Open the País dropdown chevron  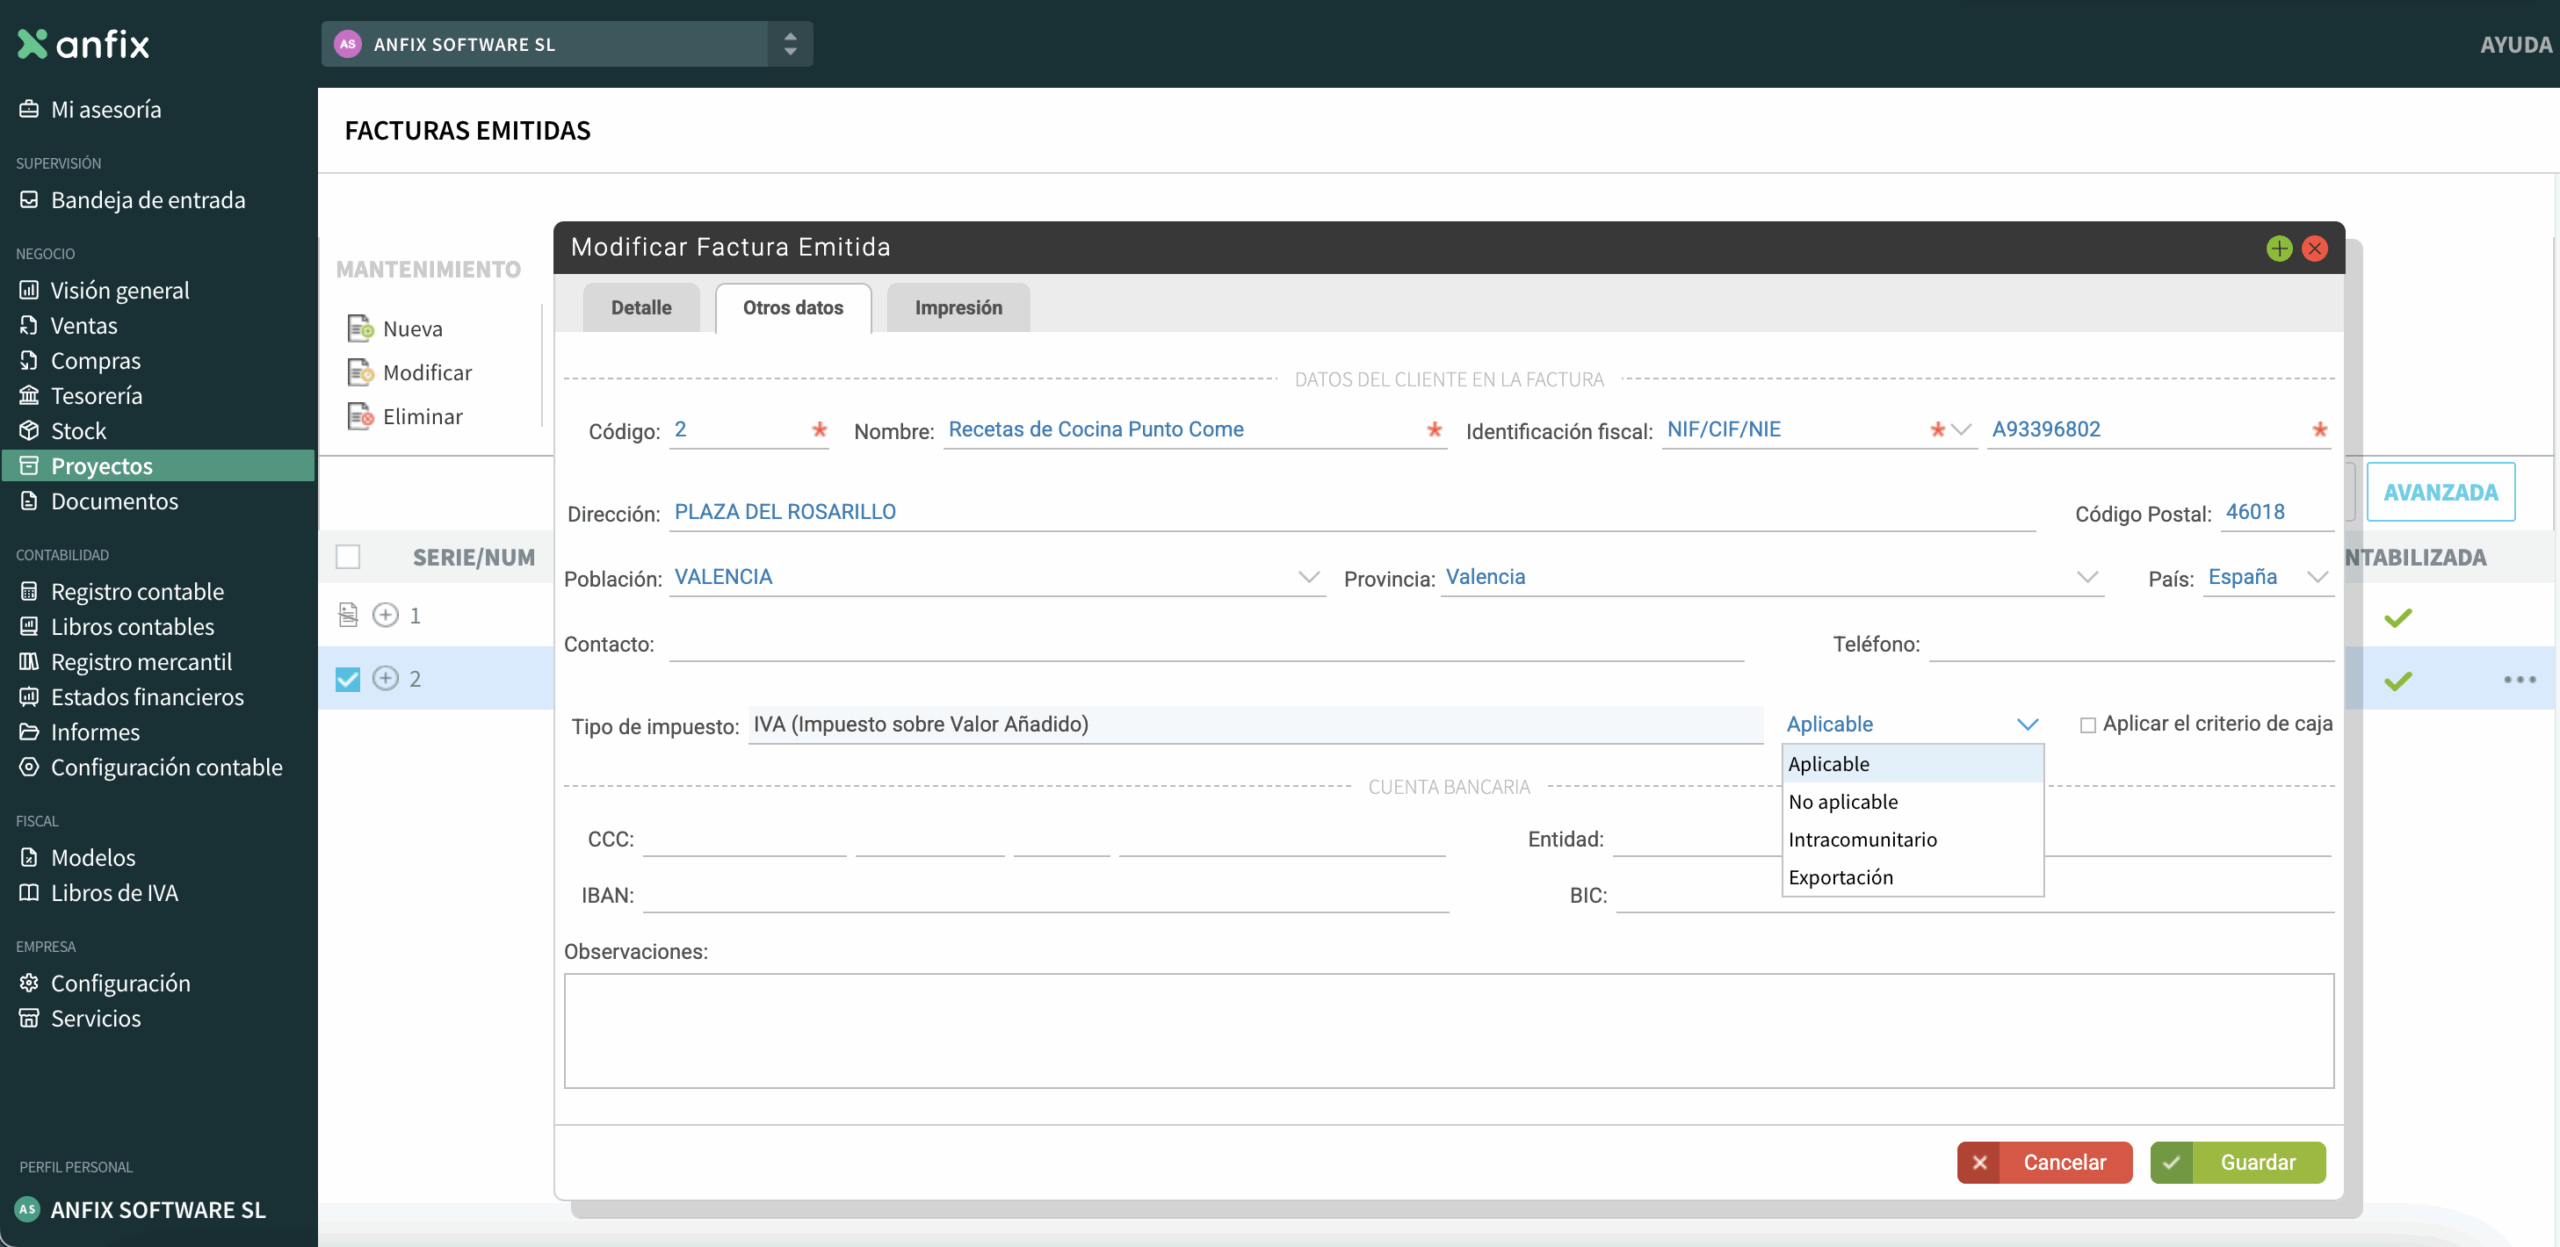[2317, 577]
